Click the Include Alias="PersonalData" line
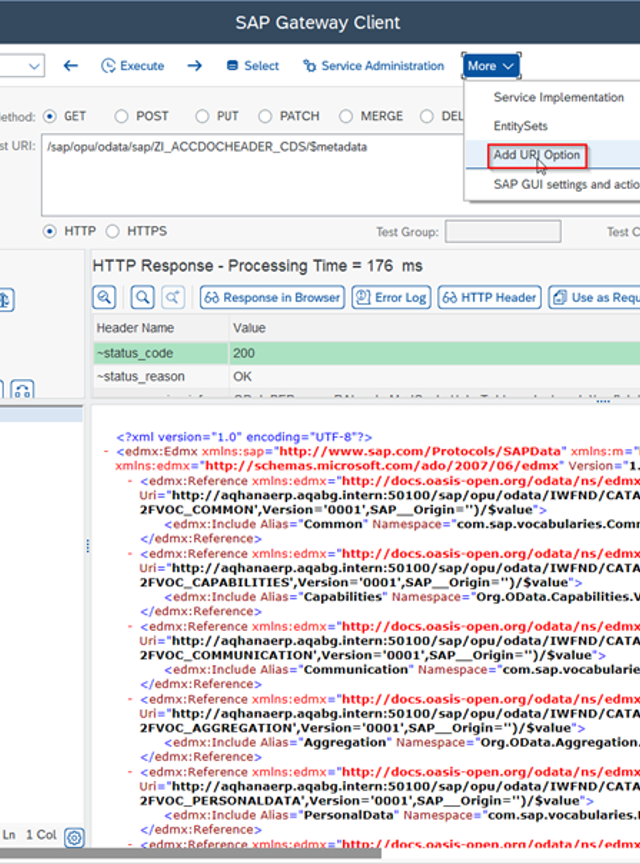This screenshot has height=864, width=640. 402,815
